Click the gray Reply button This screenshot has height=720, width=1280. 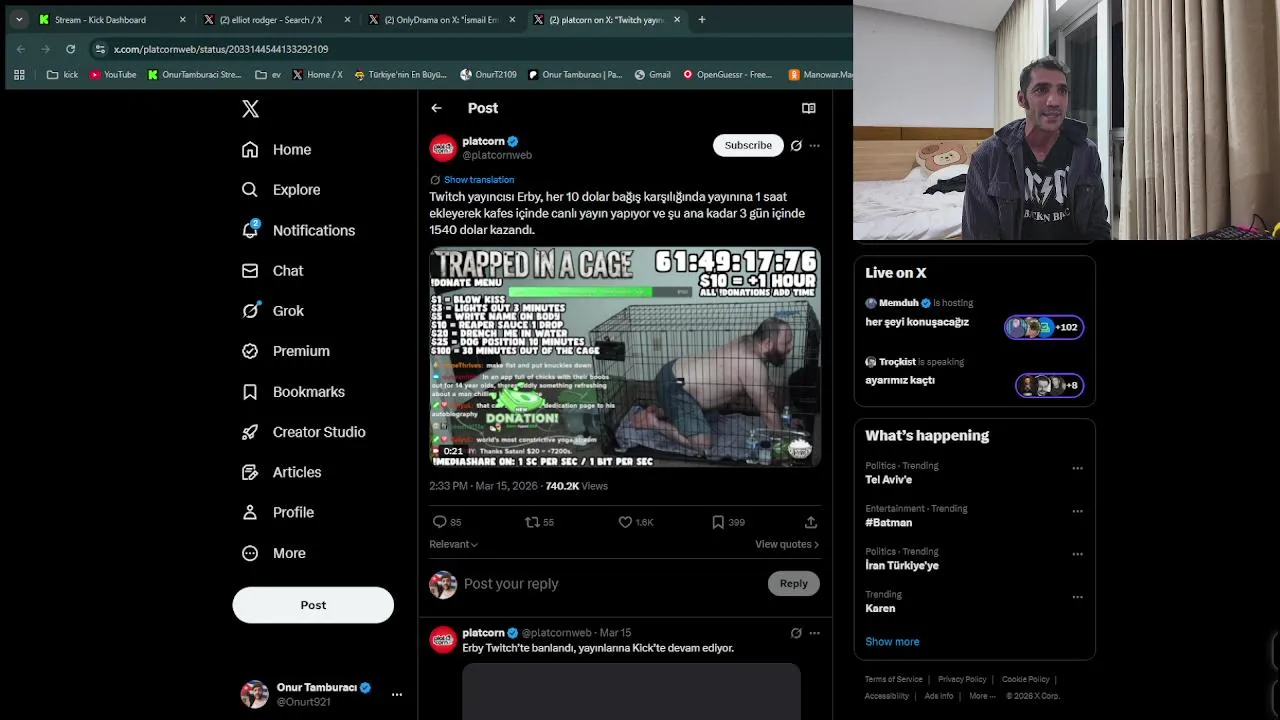(793, 583)
